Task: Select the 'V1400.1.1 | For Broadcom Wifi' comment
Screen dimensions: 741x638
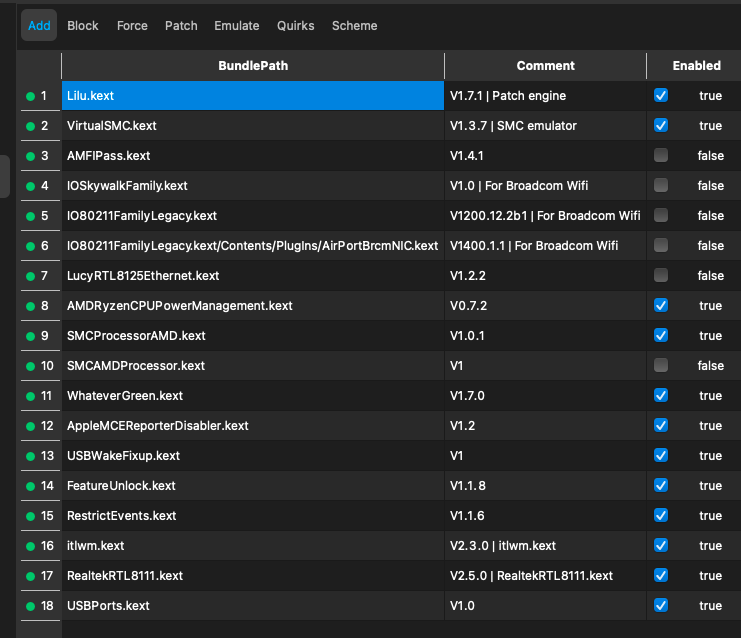Action: [545, 246]
